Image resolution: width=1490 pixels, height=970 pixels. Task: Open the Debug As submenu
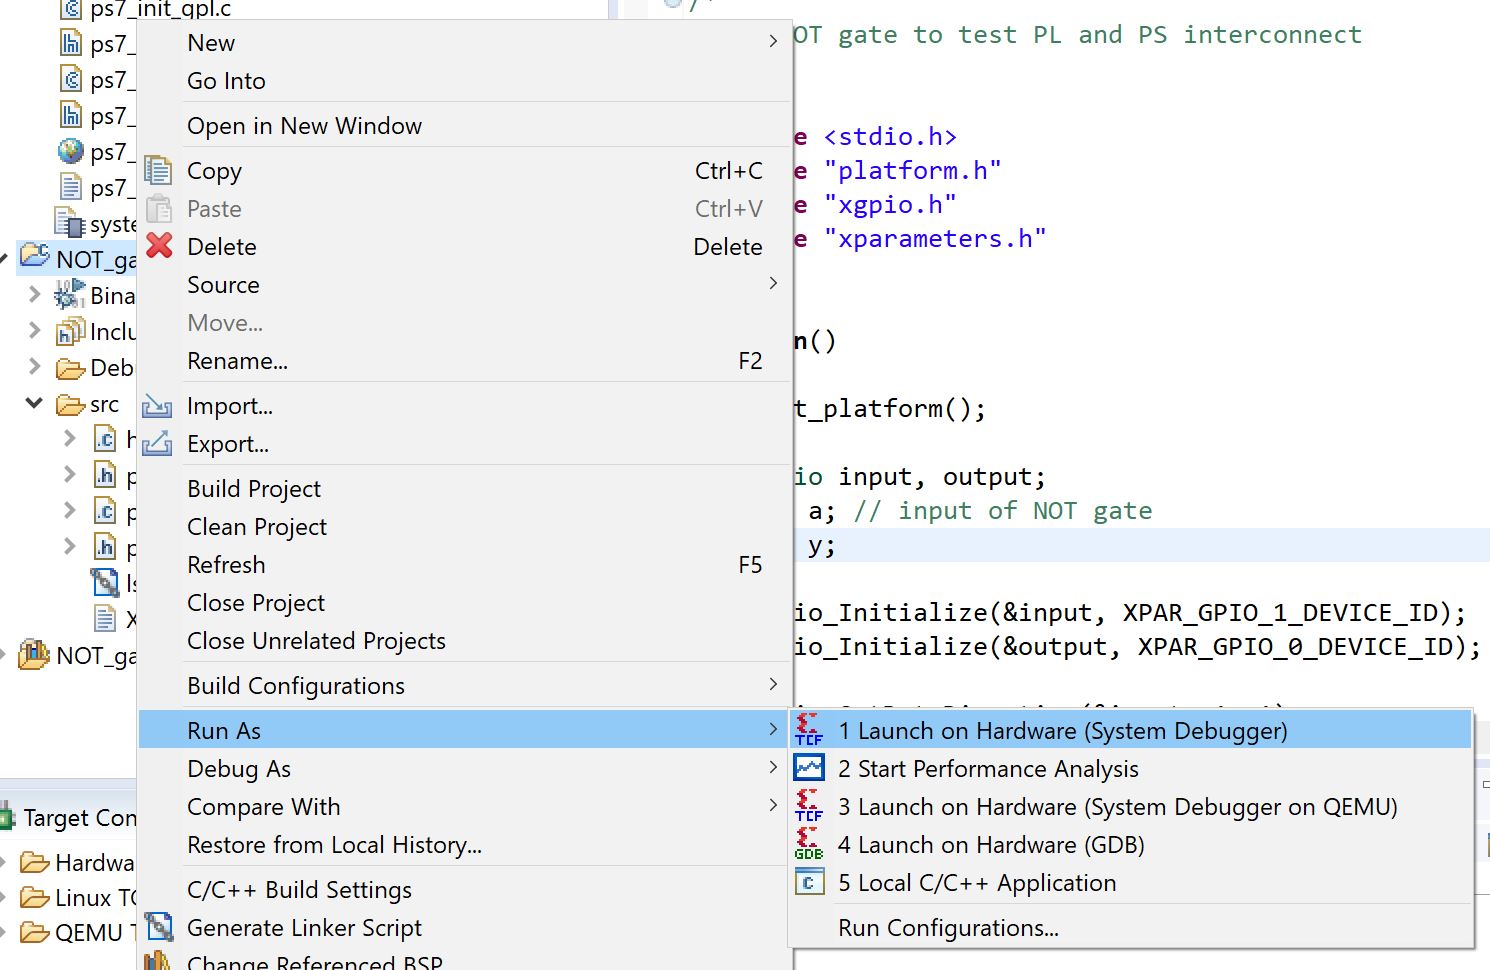tap(238, 769)
